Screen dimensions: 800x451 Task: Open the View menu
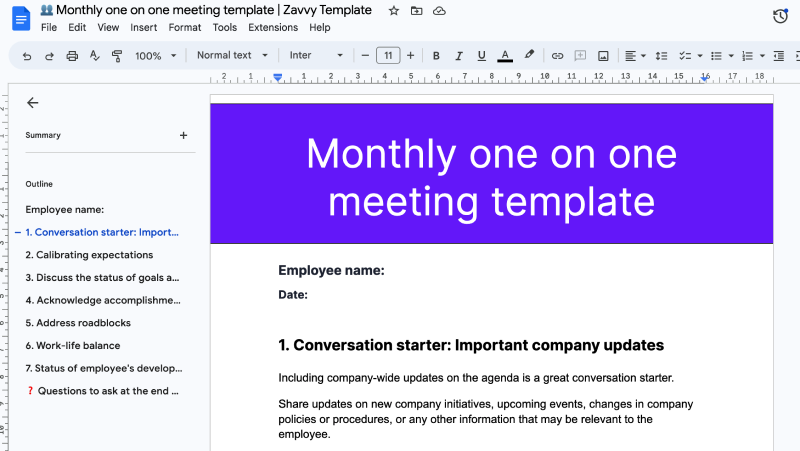pyautogui.click(x=108, y=28)
